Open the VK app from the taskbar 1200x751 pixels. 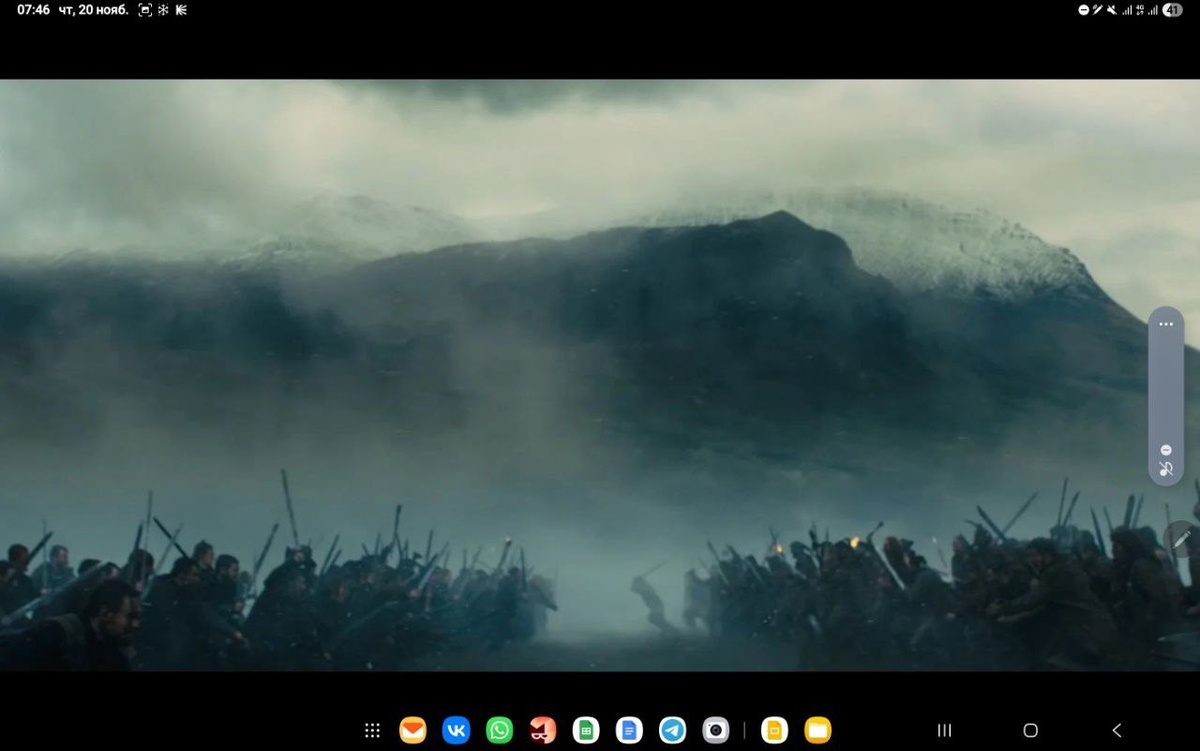456,730
